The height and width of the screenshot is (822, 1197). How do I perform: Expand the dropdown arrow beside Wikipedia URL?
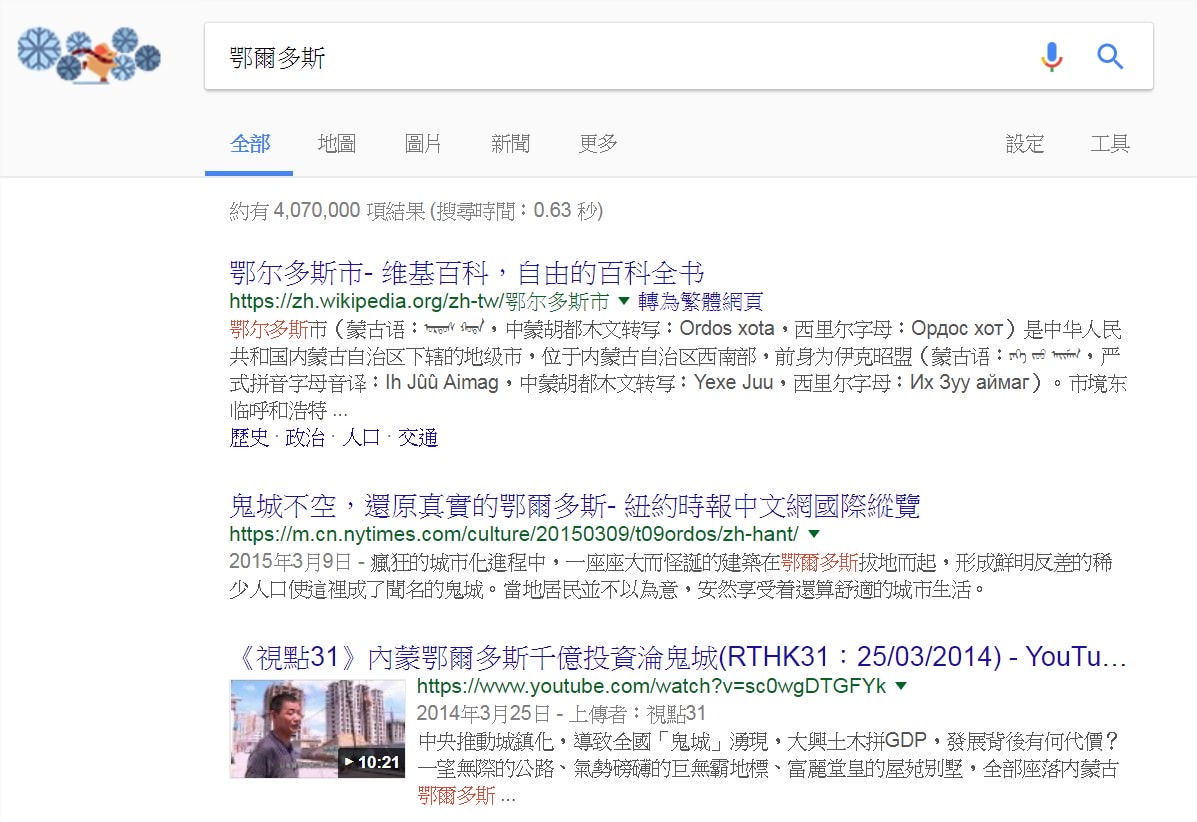[624, 301]
